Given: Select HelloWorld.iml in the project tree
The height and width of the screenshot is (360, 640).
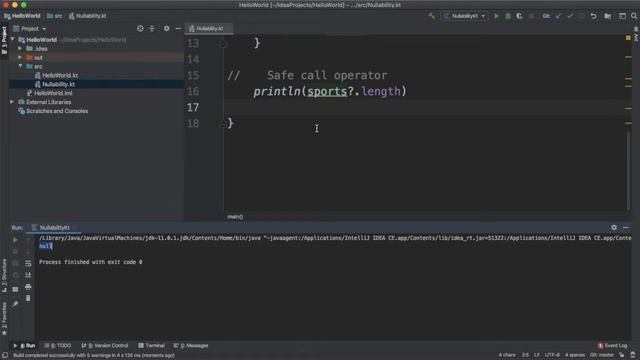Looking at the screenshot, I should pyautogui.click(x=49, y=93).
